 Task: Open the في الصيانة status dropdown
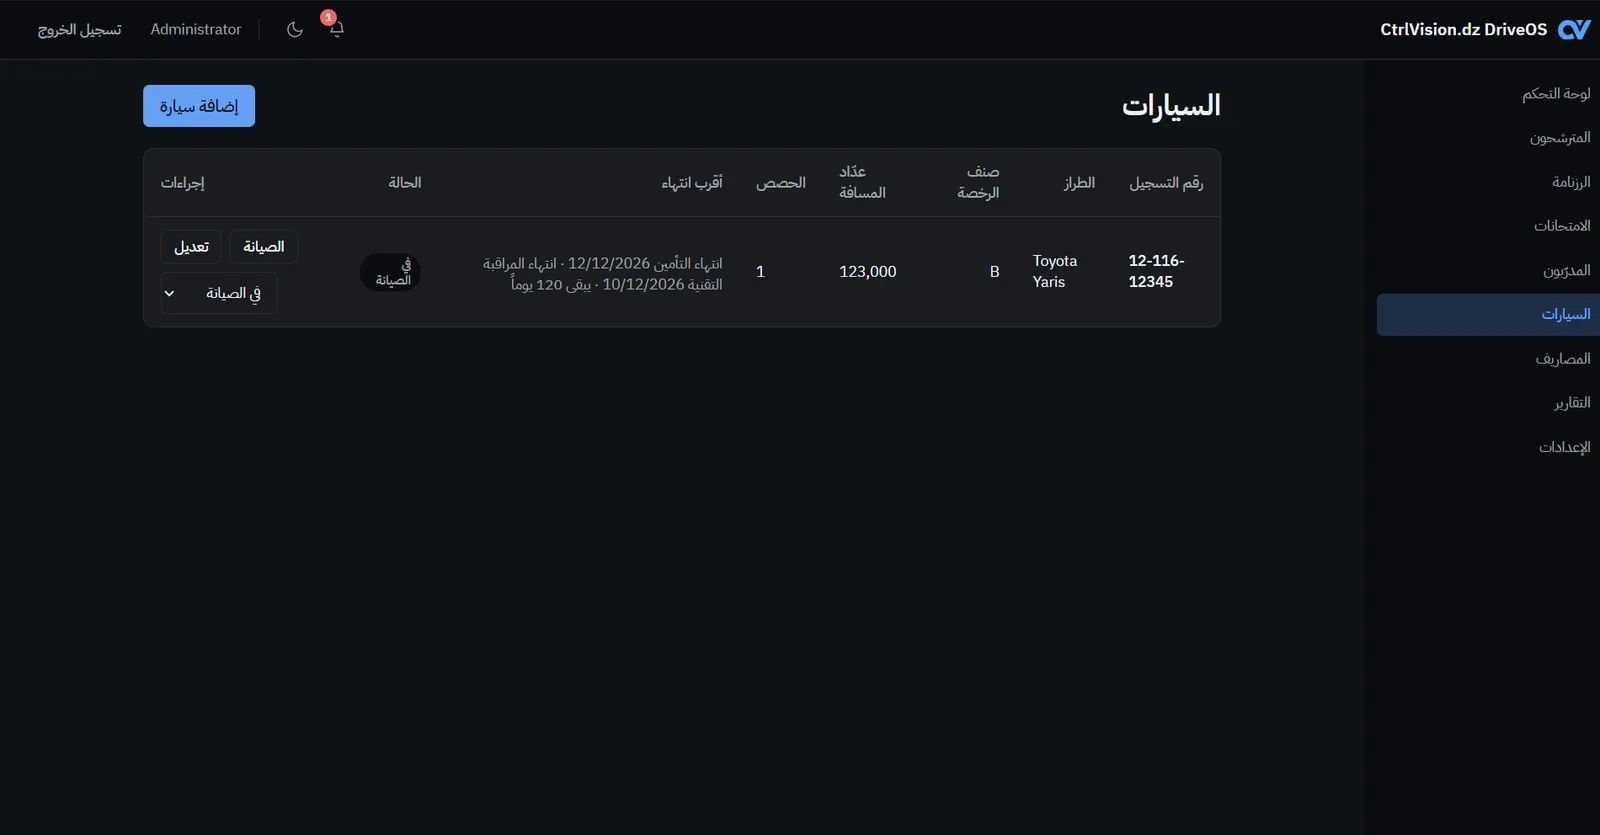(219, 293)
